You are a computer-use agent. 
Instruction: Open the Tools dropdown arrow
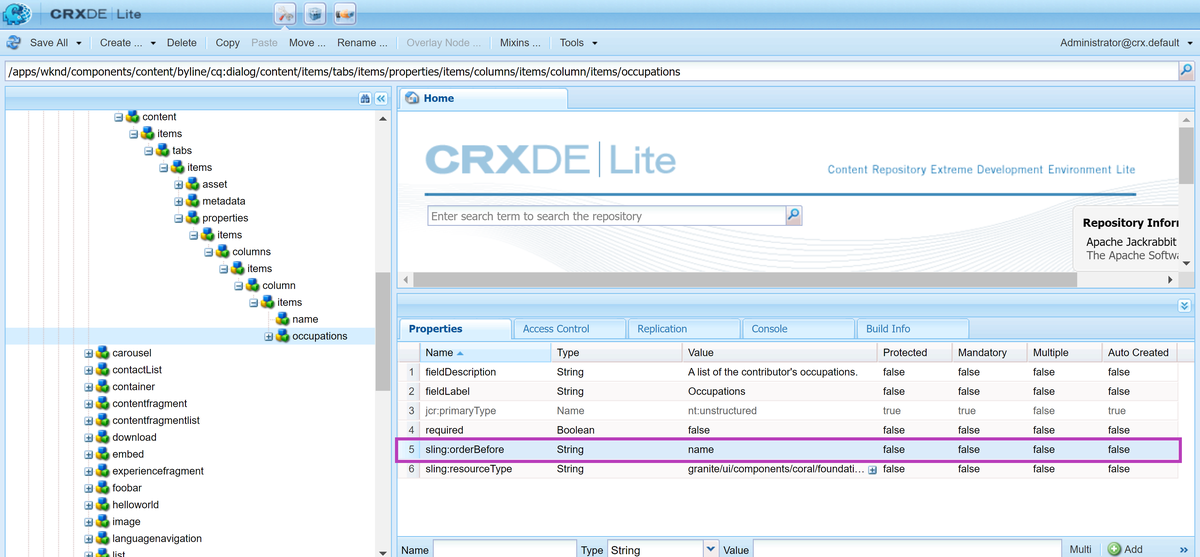pyautogui.click(x=594, y=43)
